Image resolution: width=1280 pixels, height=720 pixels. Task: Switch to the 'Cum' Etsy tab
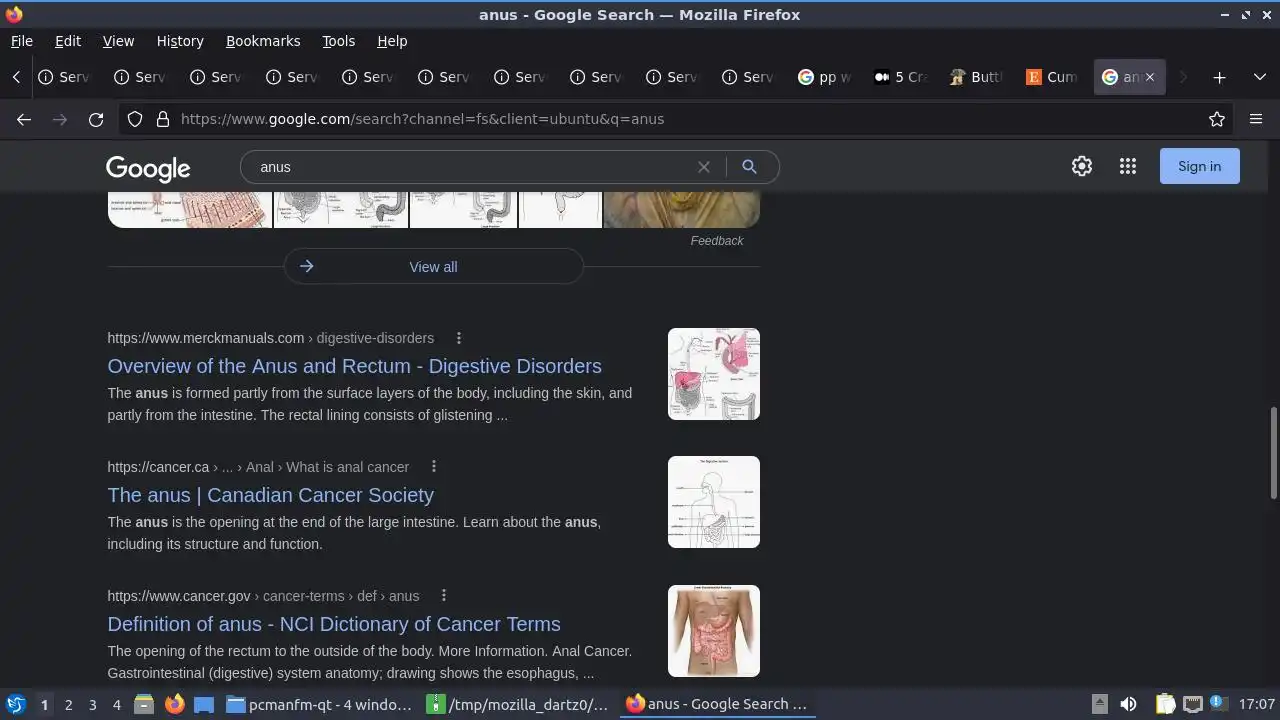[1053, 77]
